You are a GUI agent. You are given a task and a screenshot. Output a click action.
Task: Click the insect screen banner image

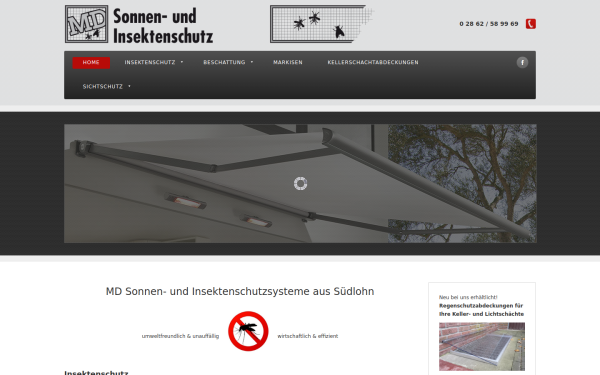point(321,24)
